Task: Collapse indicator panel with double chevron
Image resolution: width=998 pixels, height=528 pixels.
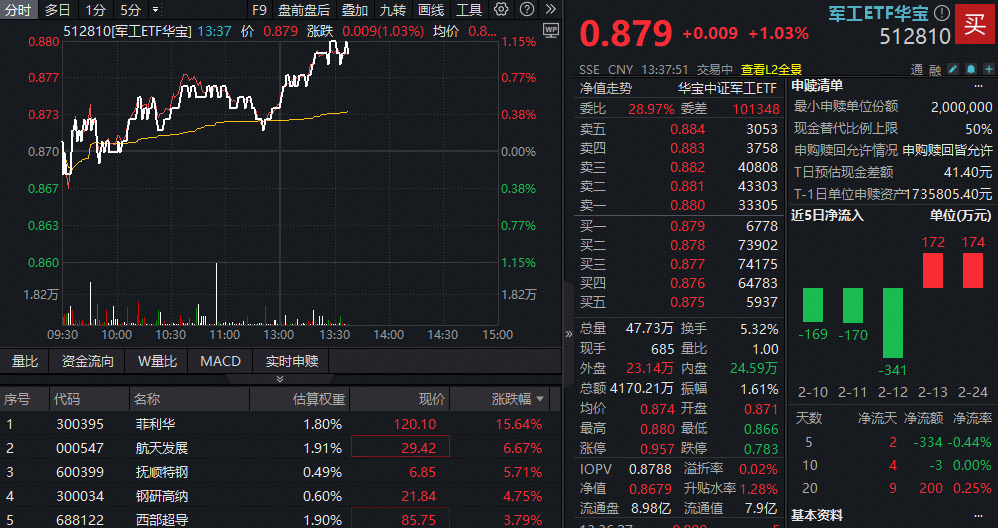Action: point(280,379)
